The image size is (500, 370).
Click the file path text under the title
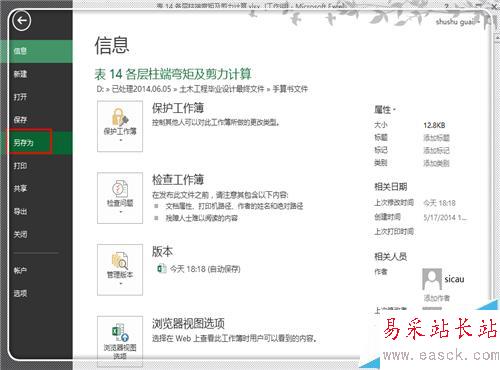pyautogui.click(x=202, y=89)
